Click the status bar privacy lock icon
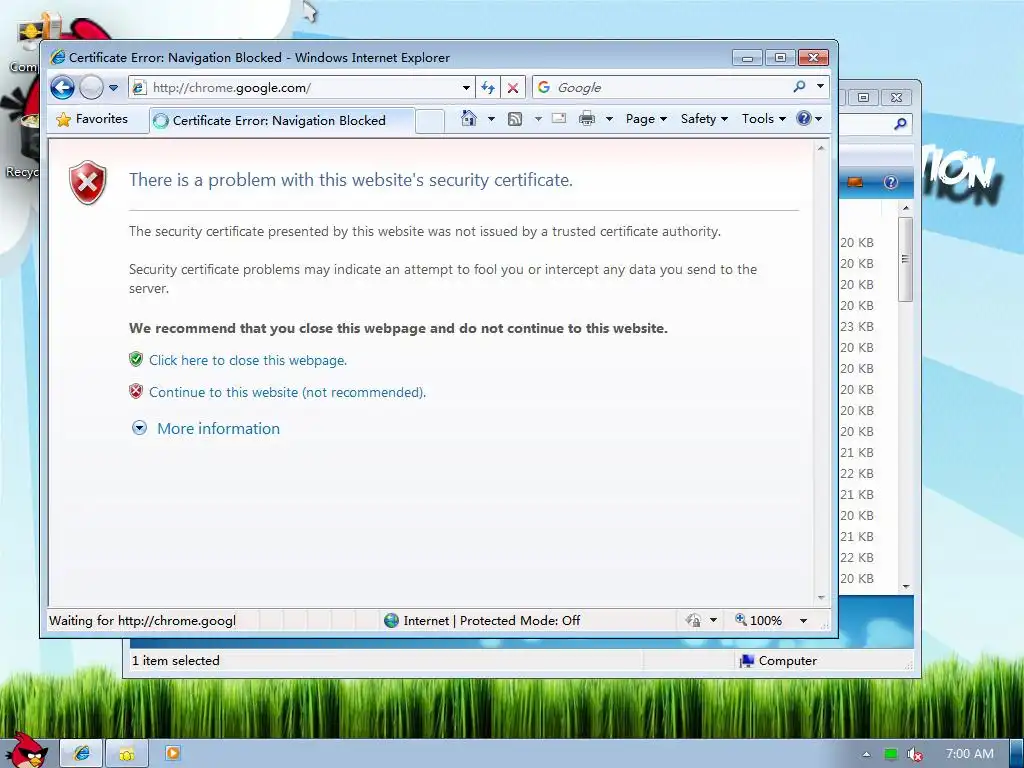The width and height of the screenshot is (1024, 768). 694,620
